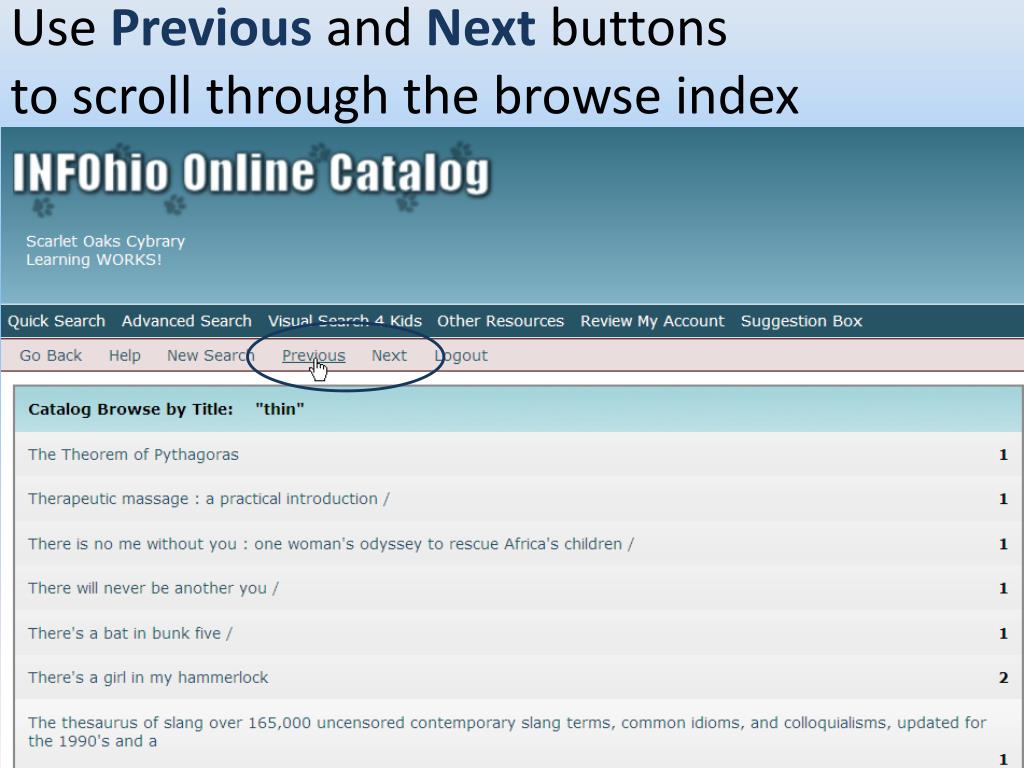Screen dimensions: 1024x768
Task: Open the Suggestion Box
Action: (801, 321)
